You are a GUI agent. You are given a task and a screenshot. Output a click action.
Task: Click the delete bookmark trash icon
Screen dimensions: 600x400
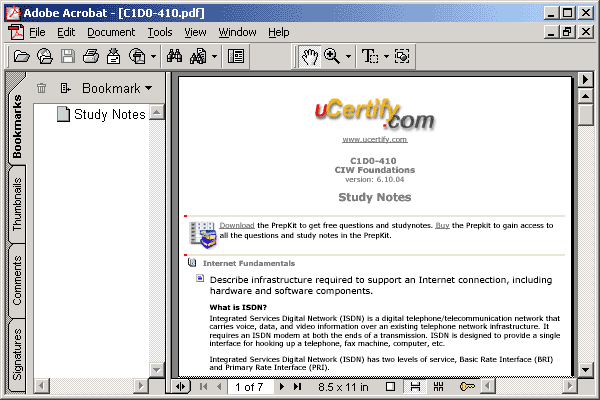(42, 88)
